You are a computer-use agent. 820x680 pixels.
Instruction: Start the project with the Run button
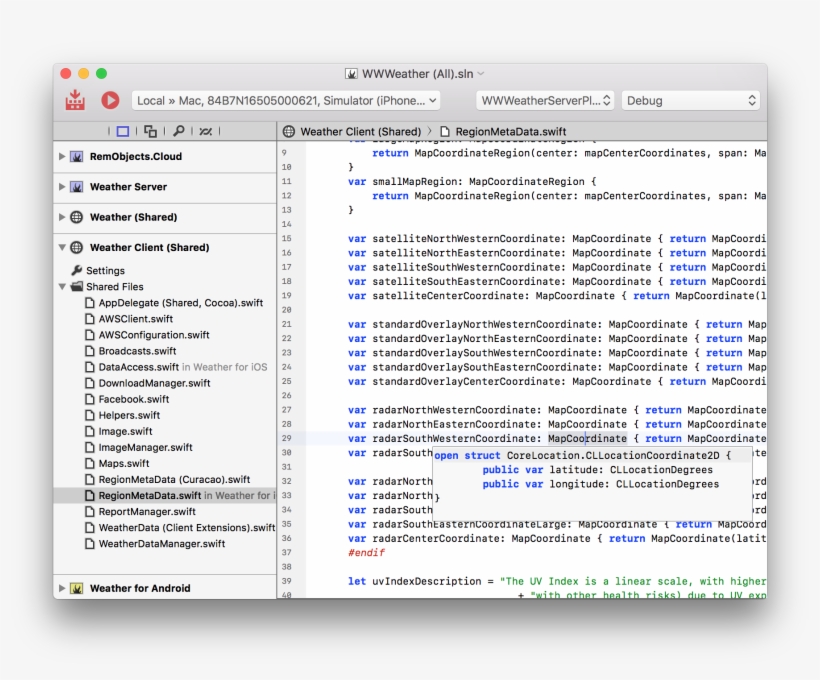tap(110, 100)
